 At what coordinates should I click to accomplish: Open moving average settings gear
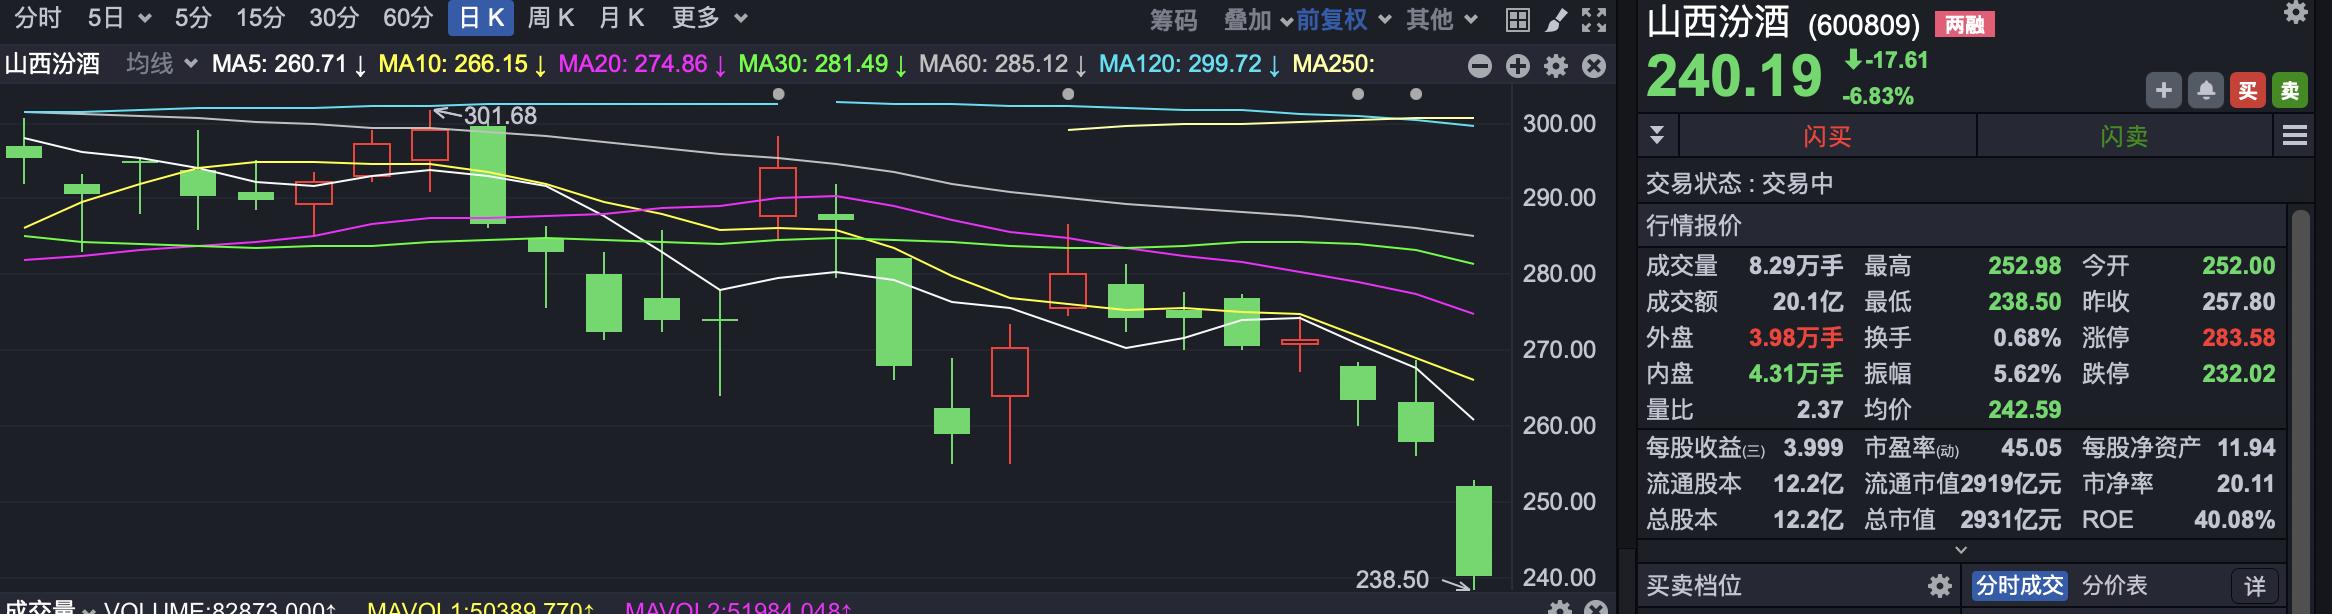[x=1556, y=66]
